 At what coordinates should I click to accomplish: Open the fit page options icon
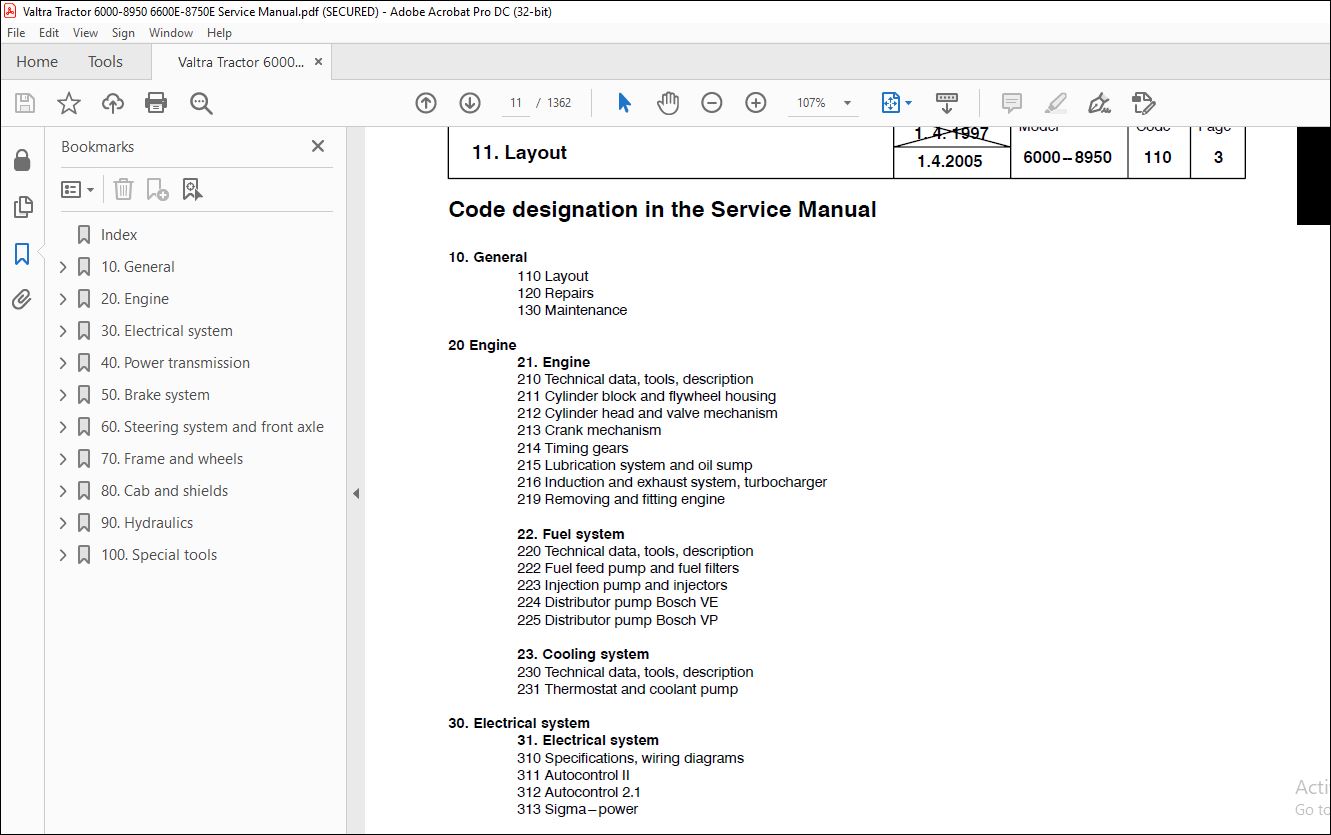(896, 103)
